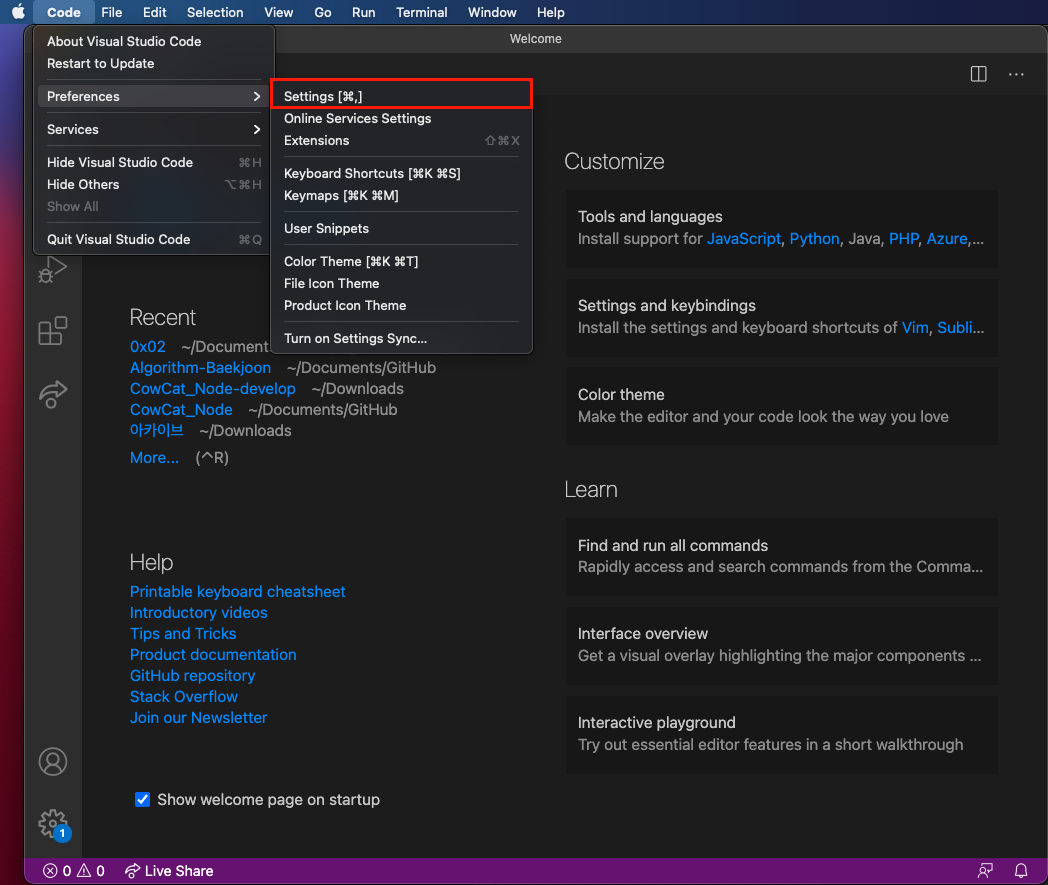Open GitHub repository link
Image resolution: width=1048 pixels, height=885 pixels.
click(x=192, y=676)
